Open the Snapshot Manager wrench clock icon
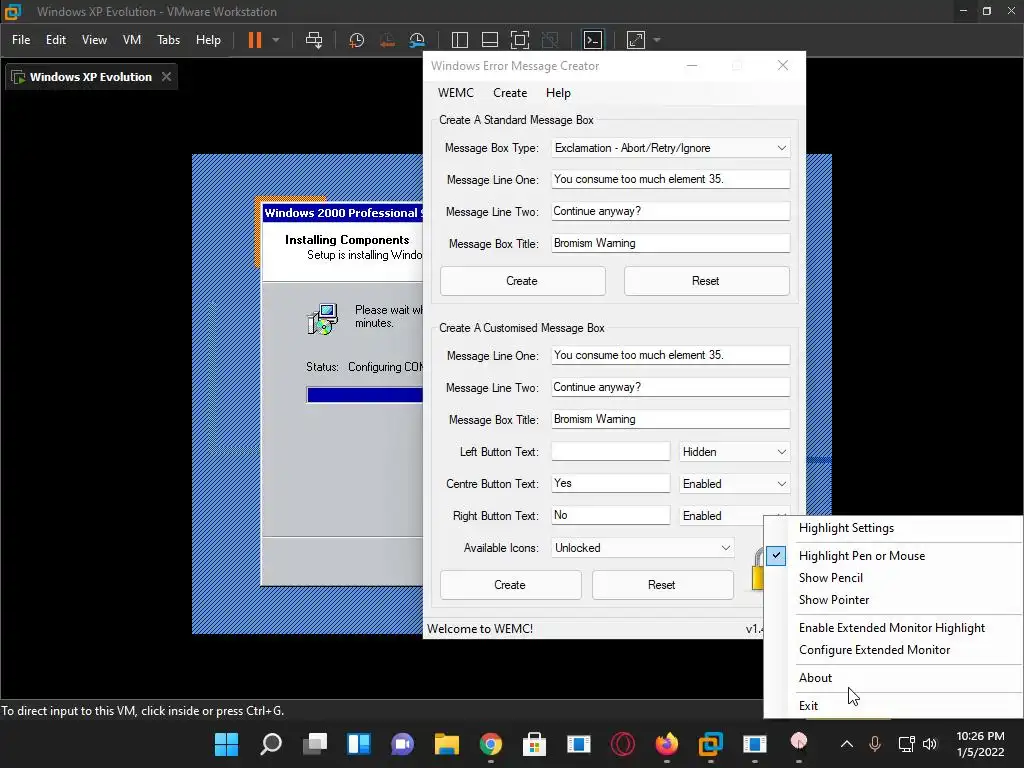1024x768 pixels. [417, 40]
